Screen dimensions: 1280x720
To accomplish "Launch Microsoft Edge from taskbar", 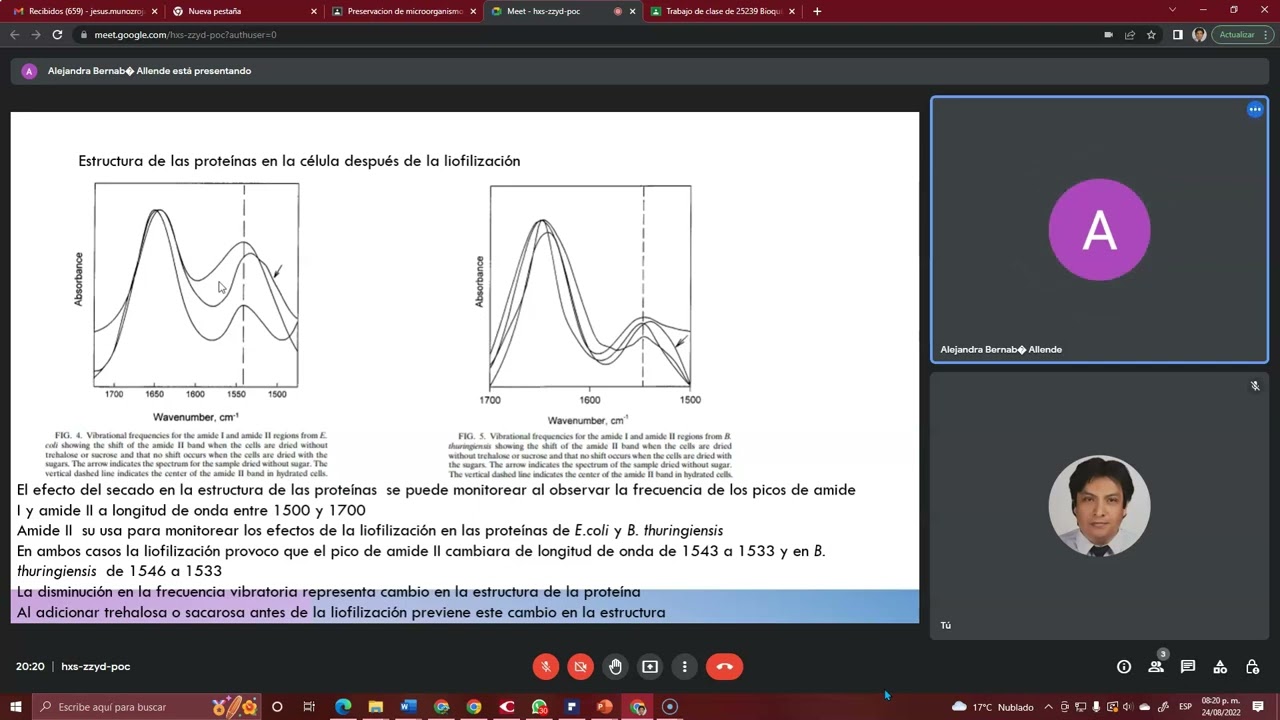I will point(343,707).
